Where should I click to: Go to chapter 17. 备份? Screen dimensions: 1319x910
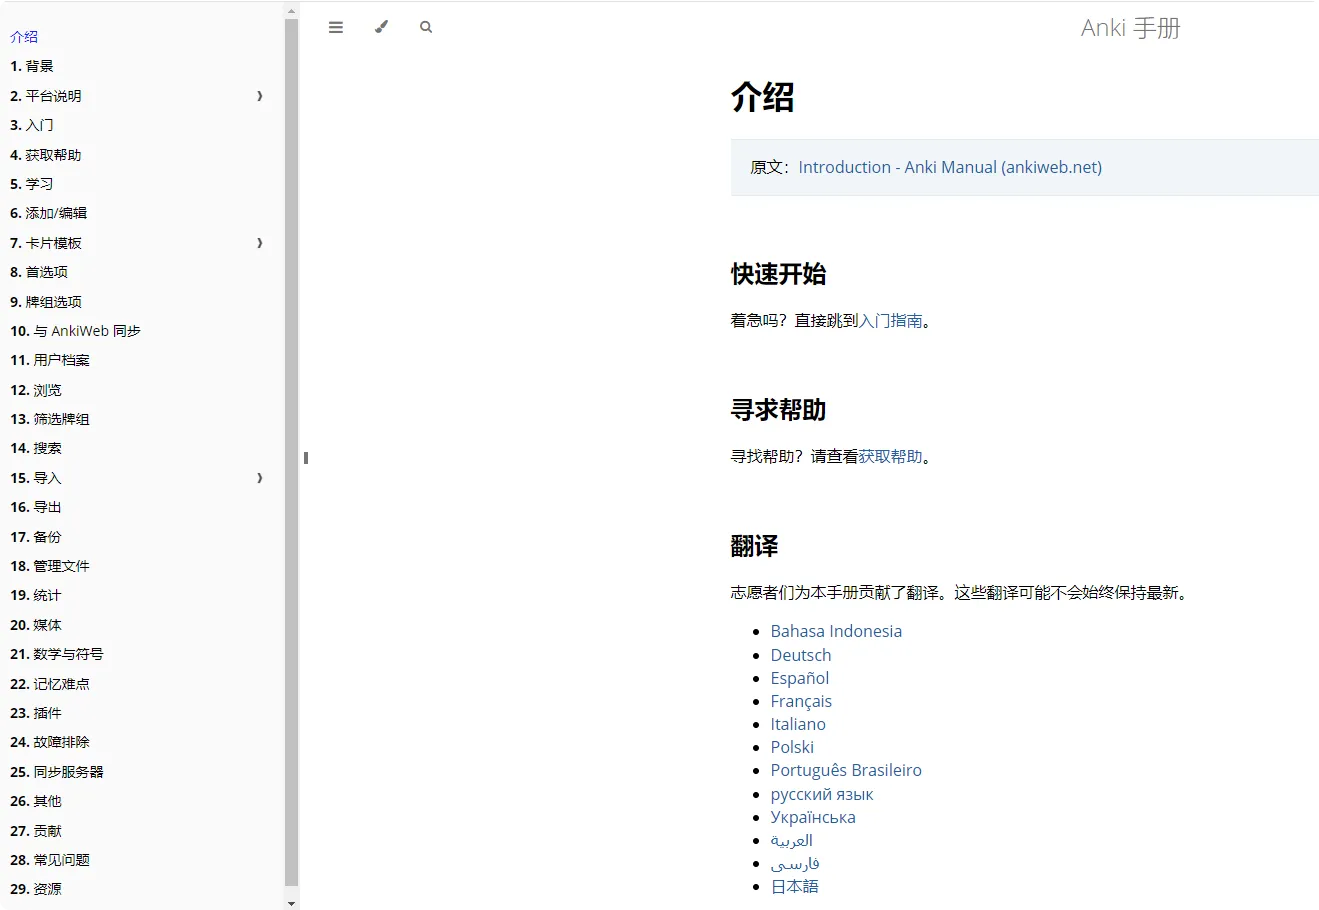click(36, 537)
